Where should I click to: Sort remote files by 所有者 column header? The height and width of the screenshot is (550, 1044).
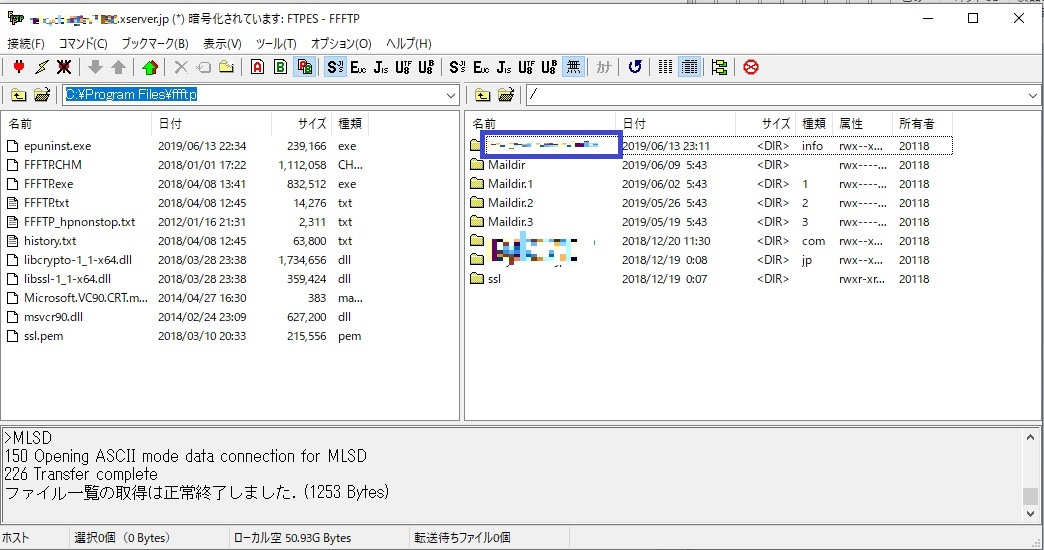(x=922, y=124)
